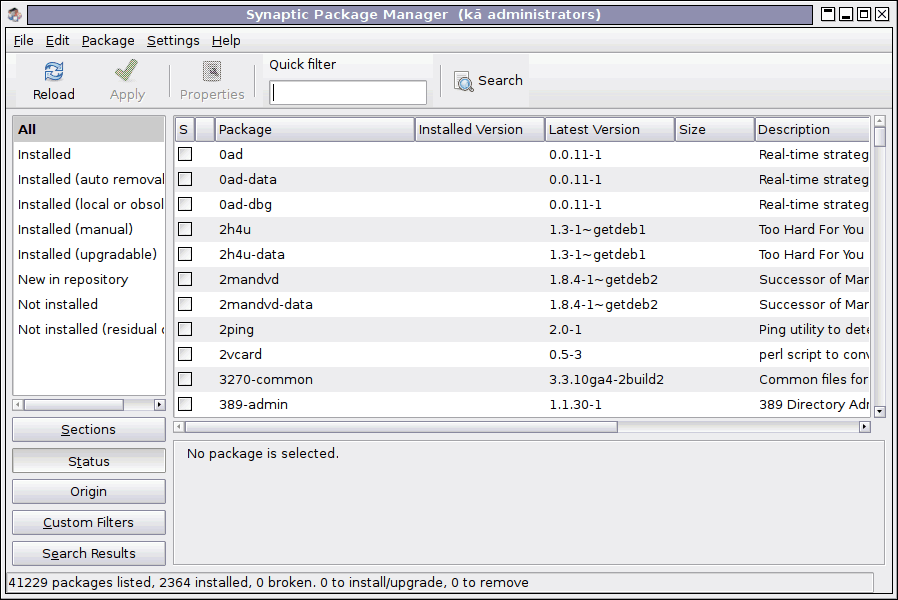Screen dimensions: 898x600
Task: Select the 389-admin package name
Action: click(x=253, y=404)
